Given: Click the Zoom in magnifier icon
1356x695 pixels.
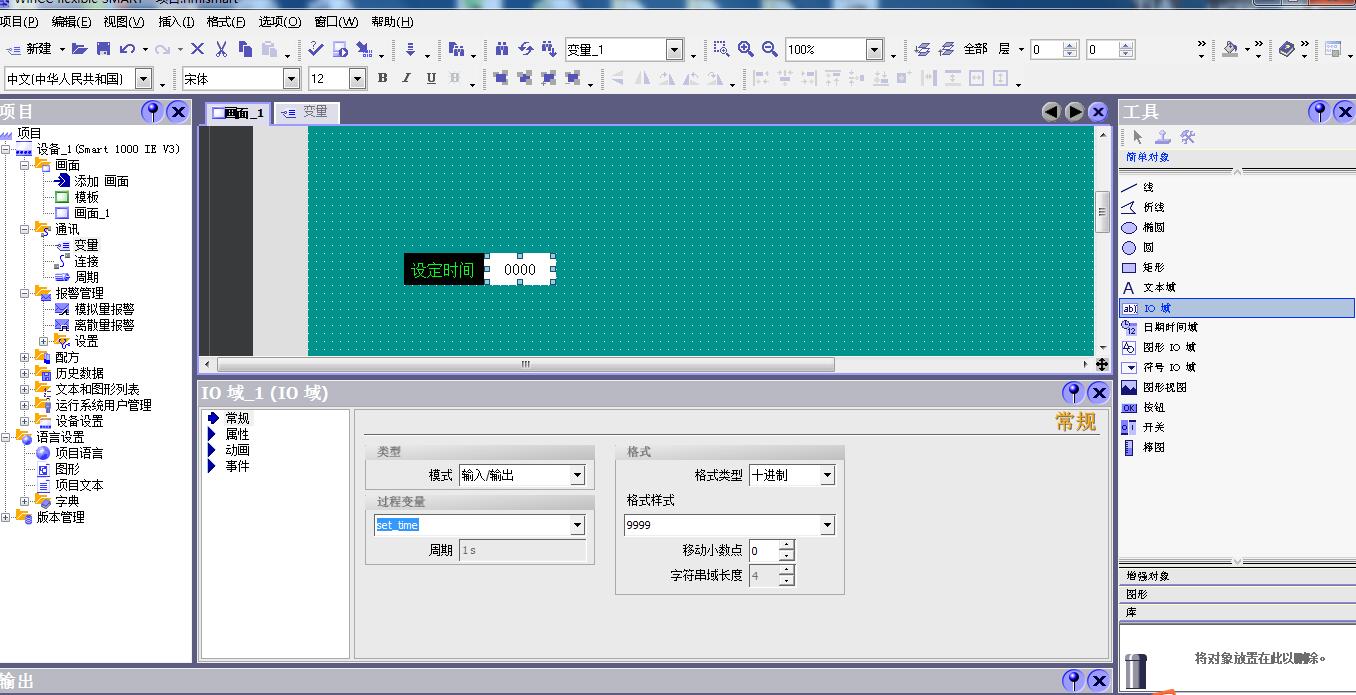Looking at the screenshot, I should (746, 49).
